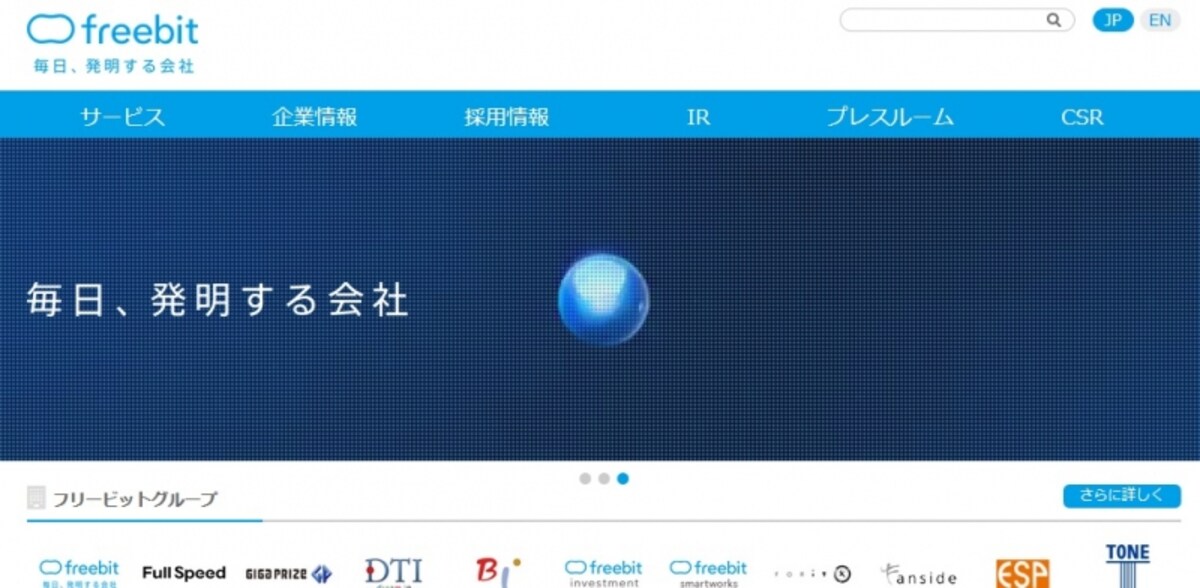Open the freebit smartworks logo
Image resolution: width=1200 pixels, height=588 pixels.
[x=708, y=573]
